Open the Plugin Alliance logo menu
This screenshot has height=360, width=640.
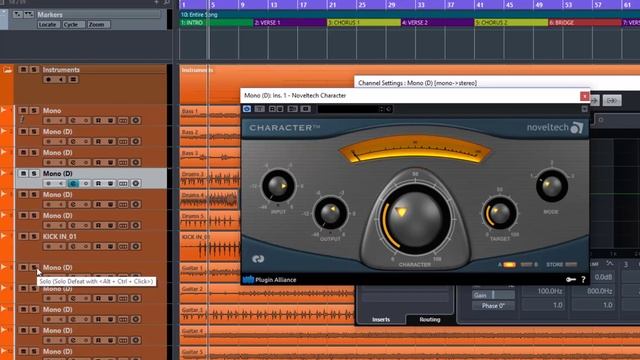pos(269,280)
